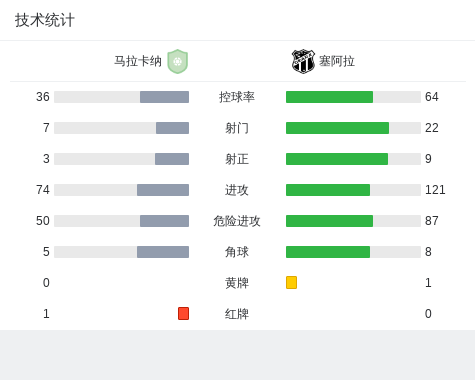This screenshot has width=475, height=380.
Task: Select the 黄牌 stat label
Action: pyautogui.click(x=237, y=283)
